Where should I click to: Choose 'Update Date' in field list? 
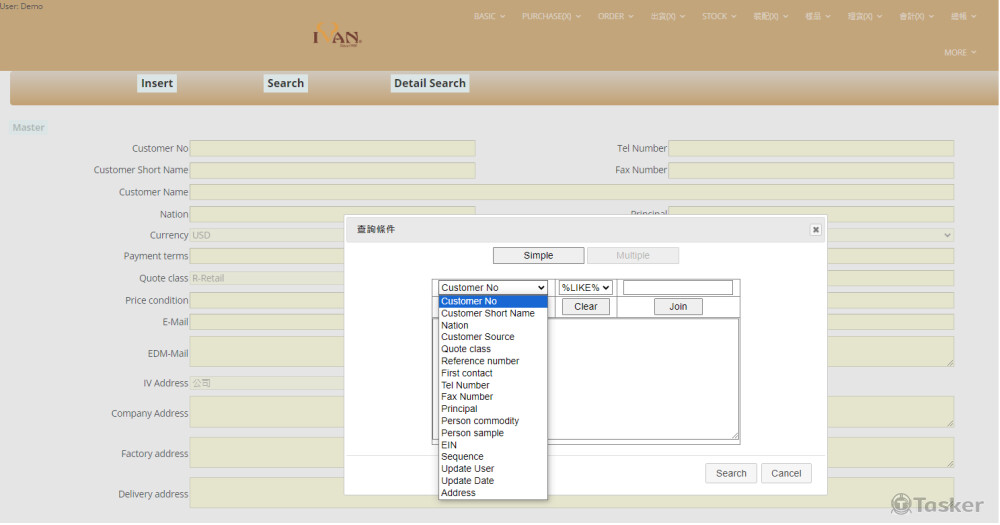pyautogui.click(x=467, y=481)
